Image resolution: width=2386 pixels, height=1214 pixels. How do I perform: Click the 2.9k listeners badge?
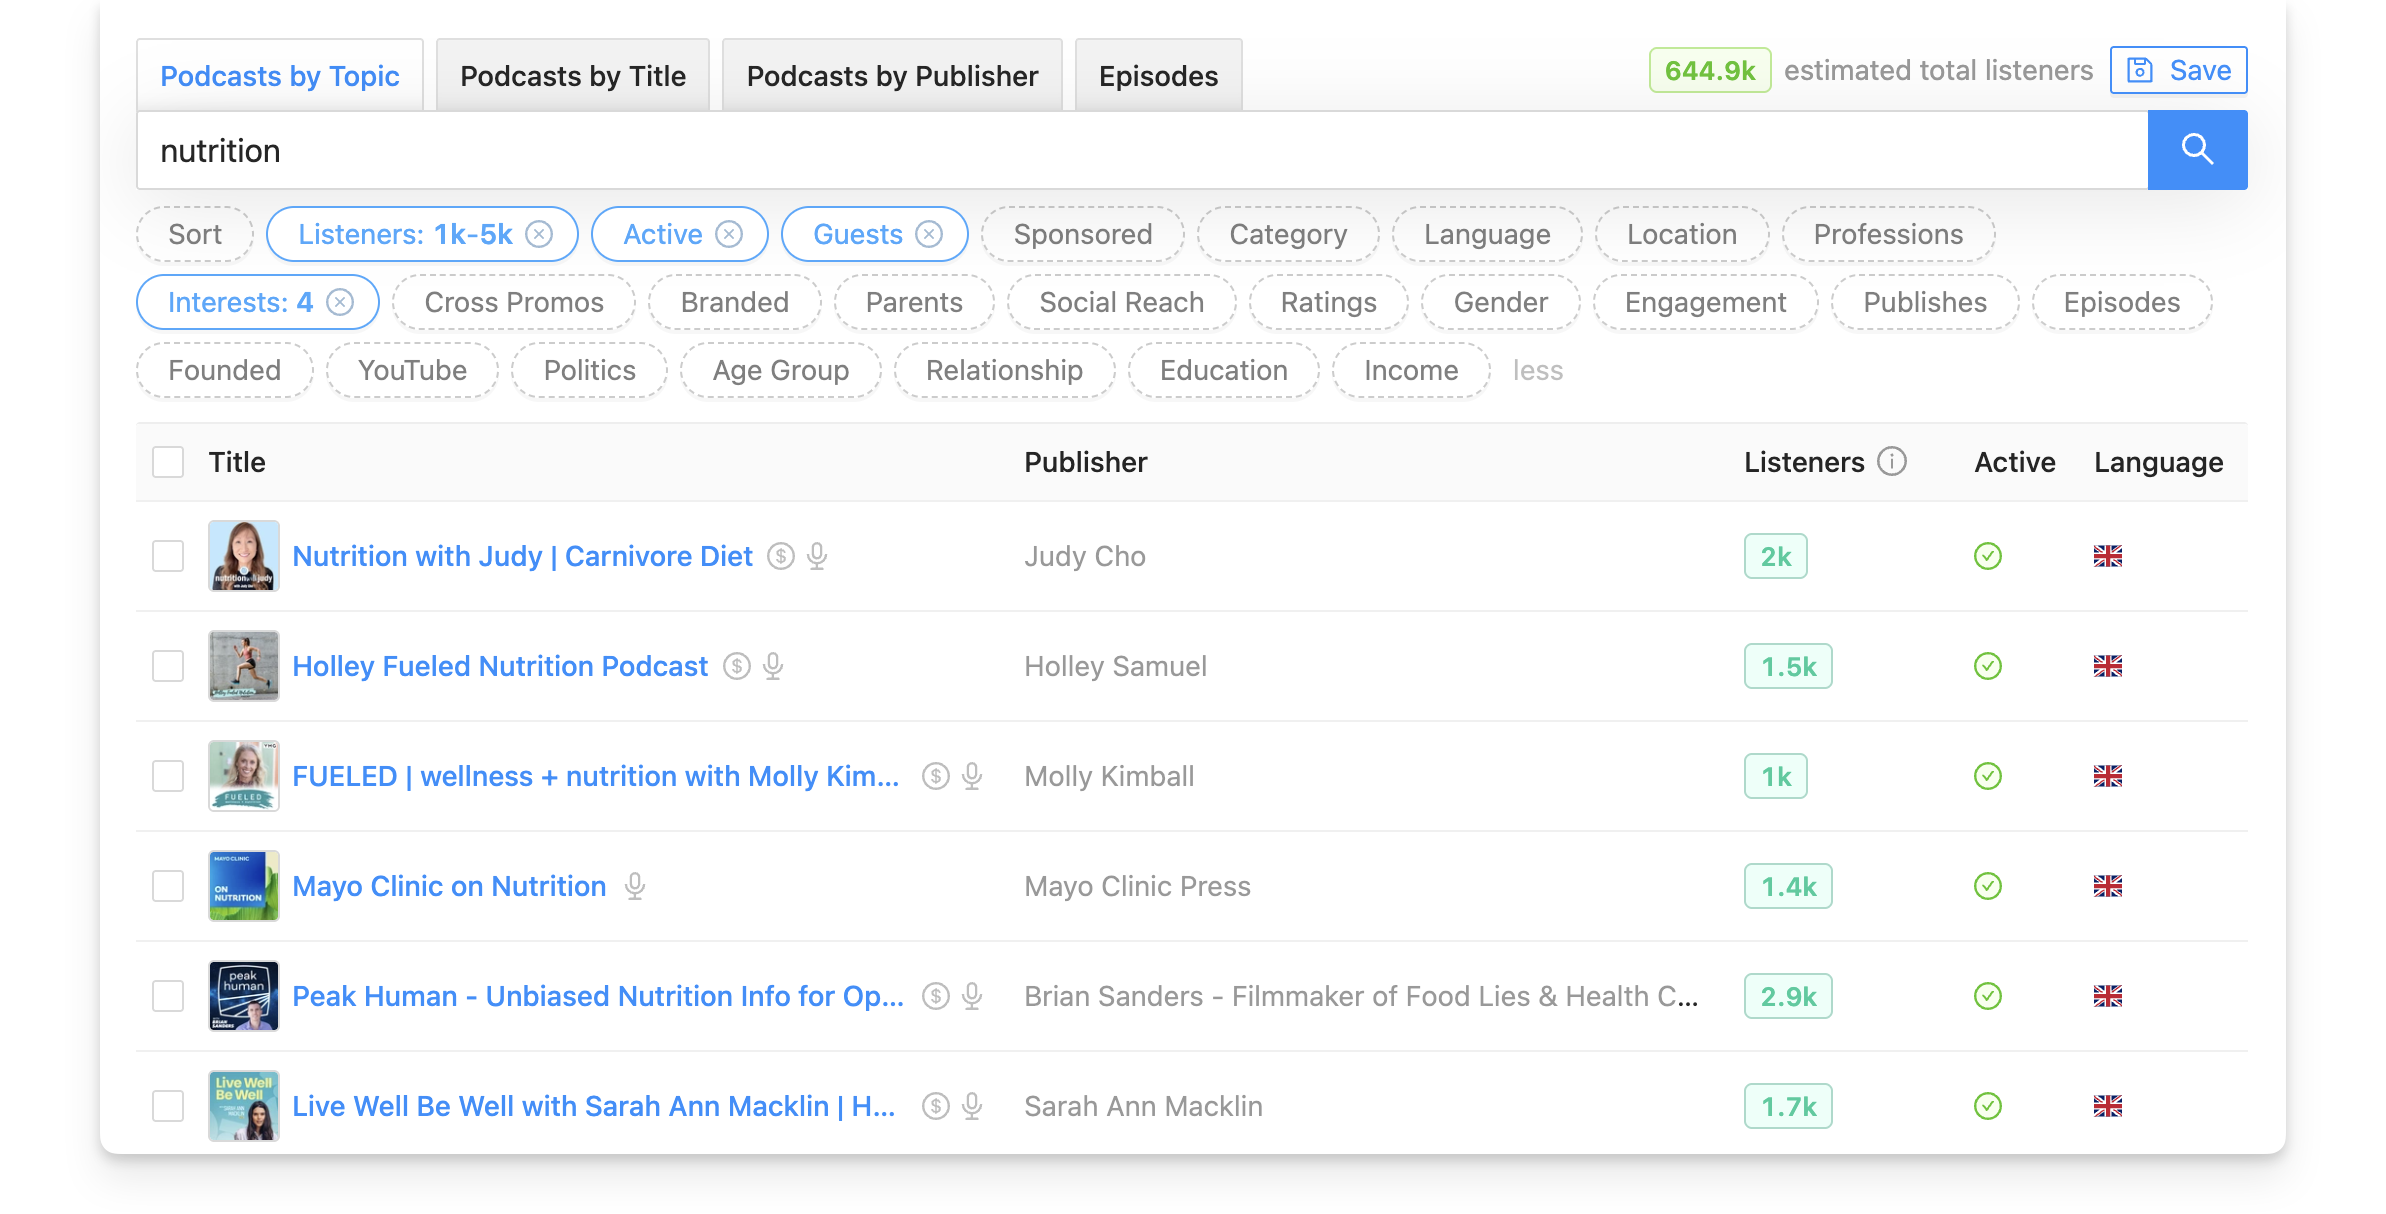(x=1788, y=996)
